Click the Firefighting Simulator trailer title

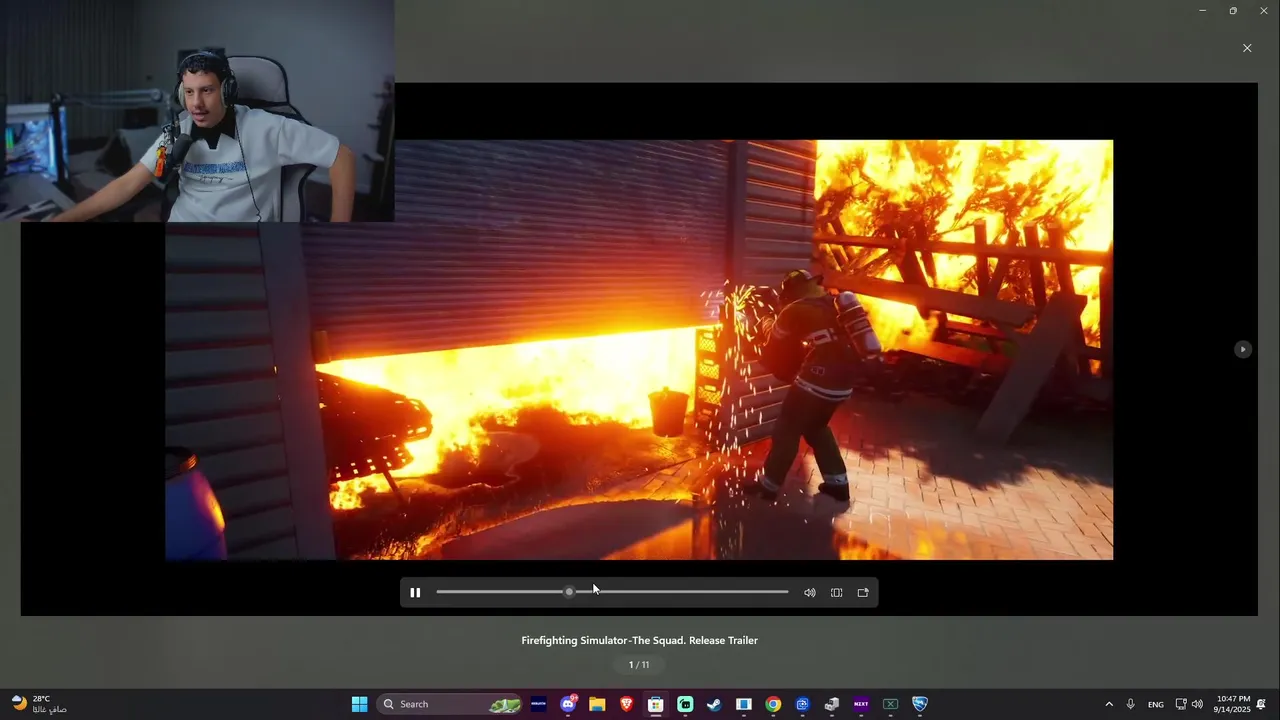click(639, 640)
